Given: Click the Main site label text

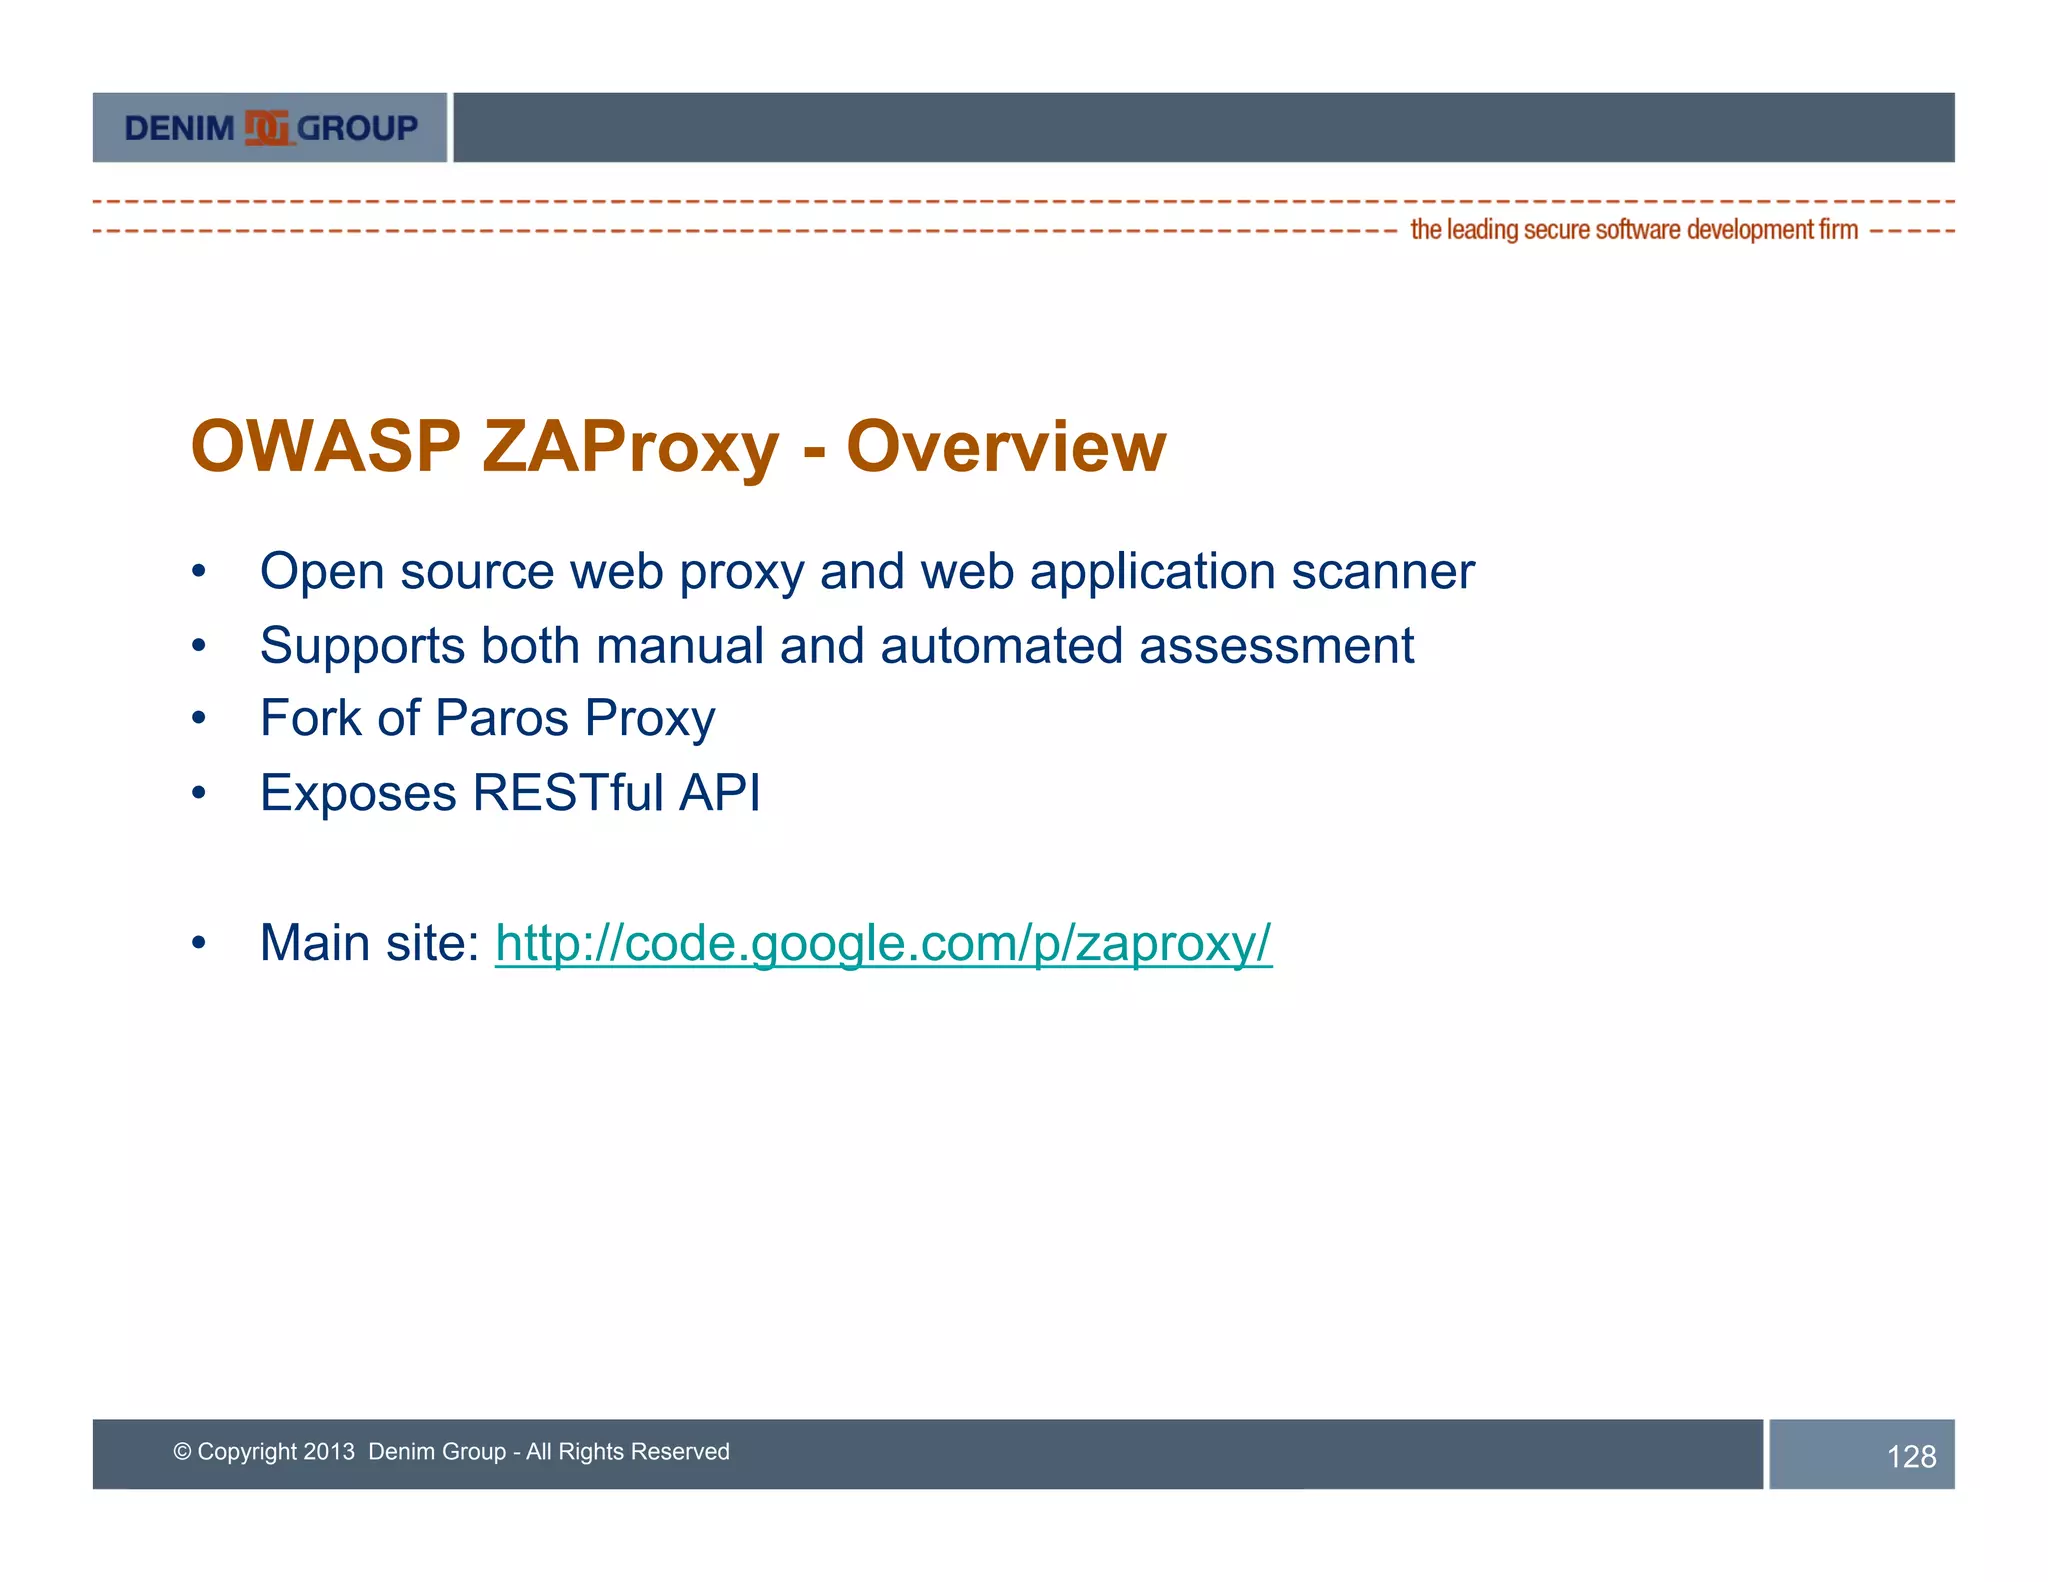Looking at the screenshot, I should 370,943.
